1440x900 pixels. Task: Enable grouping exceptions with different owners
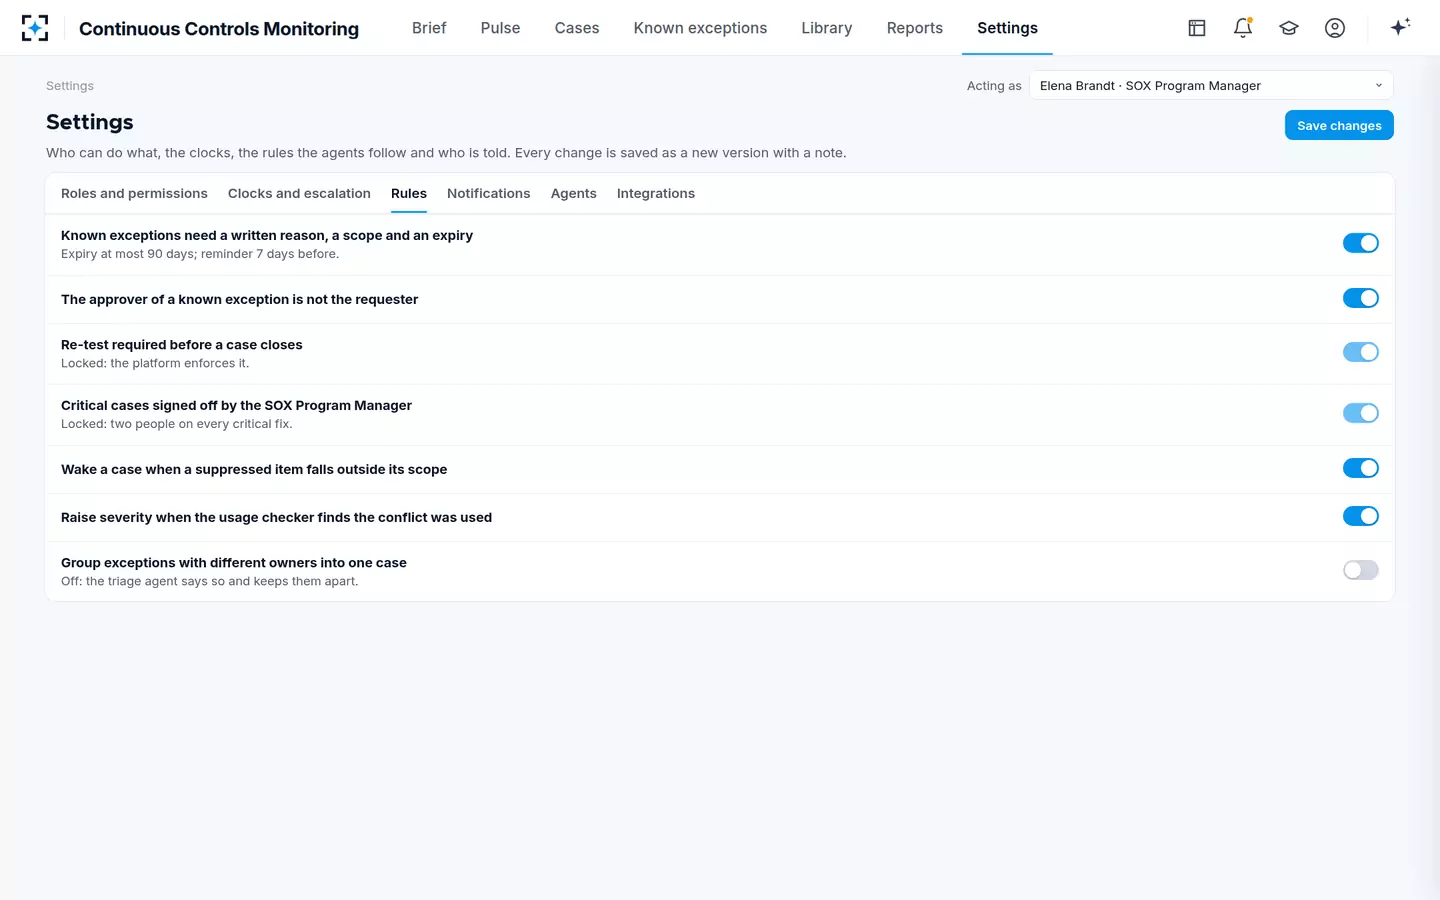(1361, 570)
